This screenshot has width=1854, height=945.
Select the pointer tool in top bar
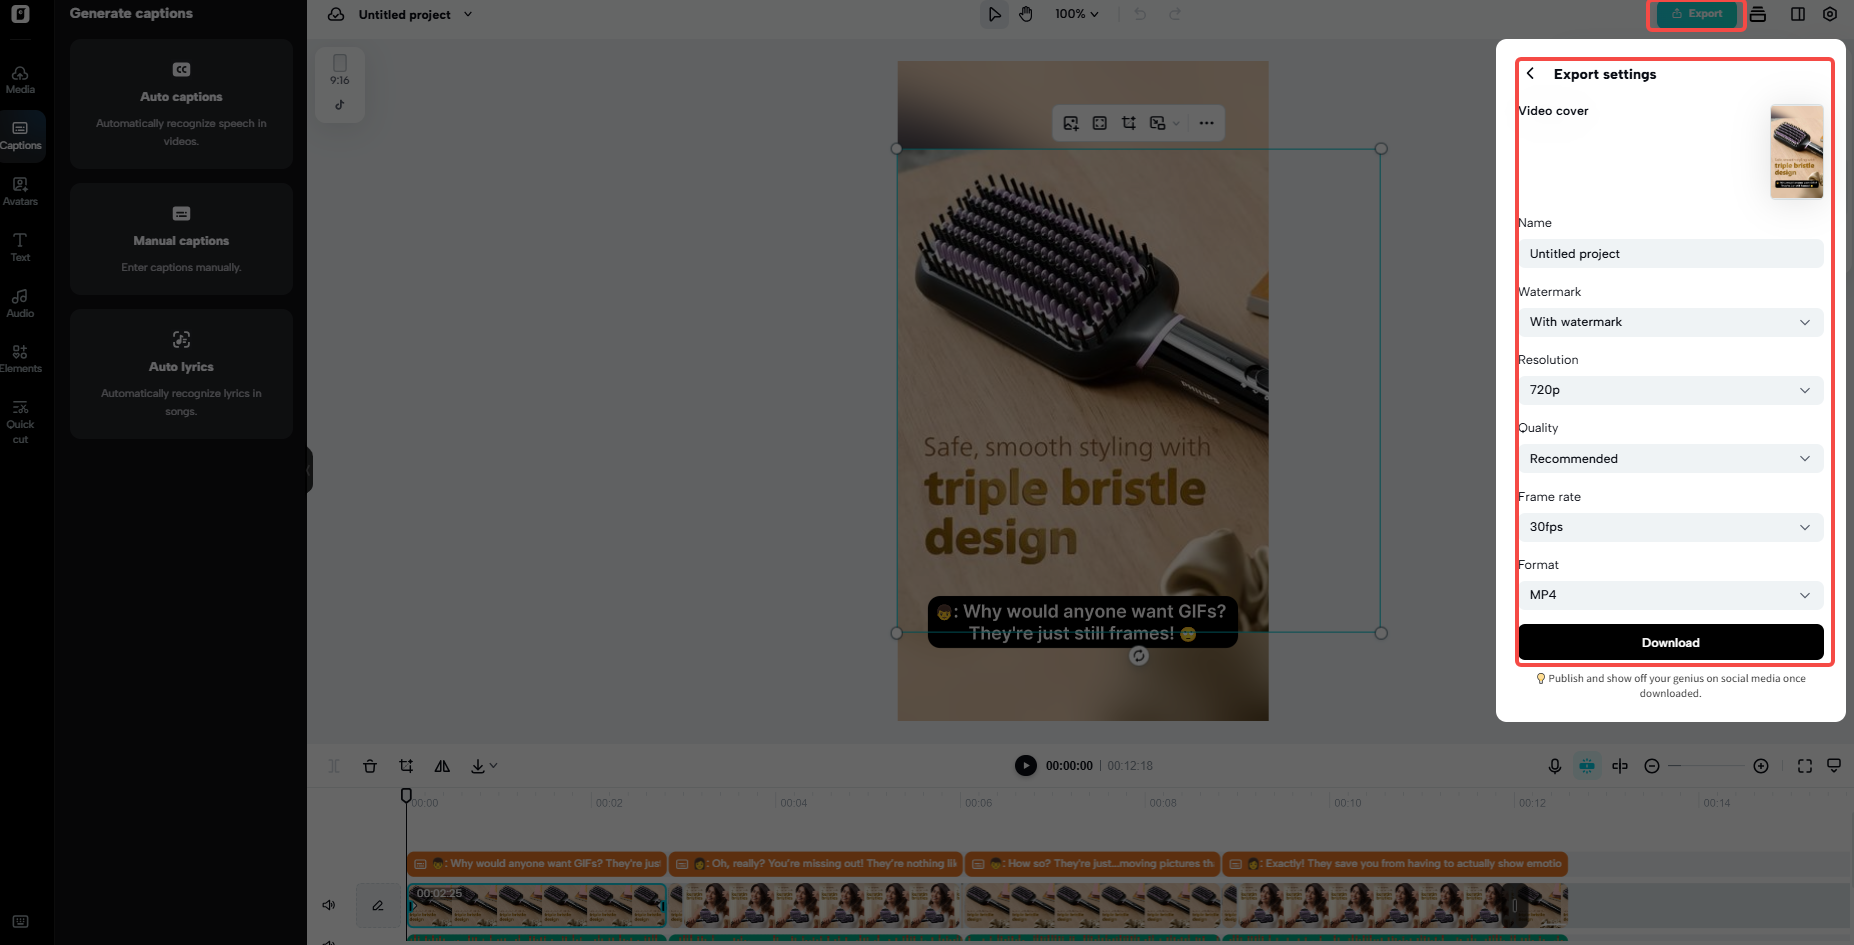pyautogui.click(x=994, y=14)
